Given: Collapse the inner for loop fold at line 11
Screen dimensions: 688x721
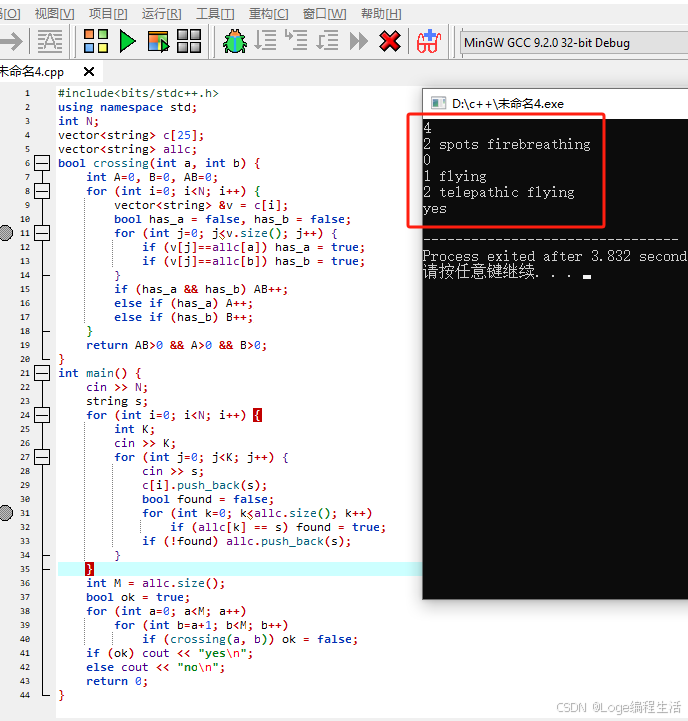Looking at the screenshot, I should 42,233.
